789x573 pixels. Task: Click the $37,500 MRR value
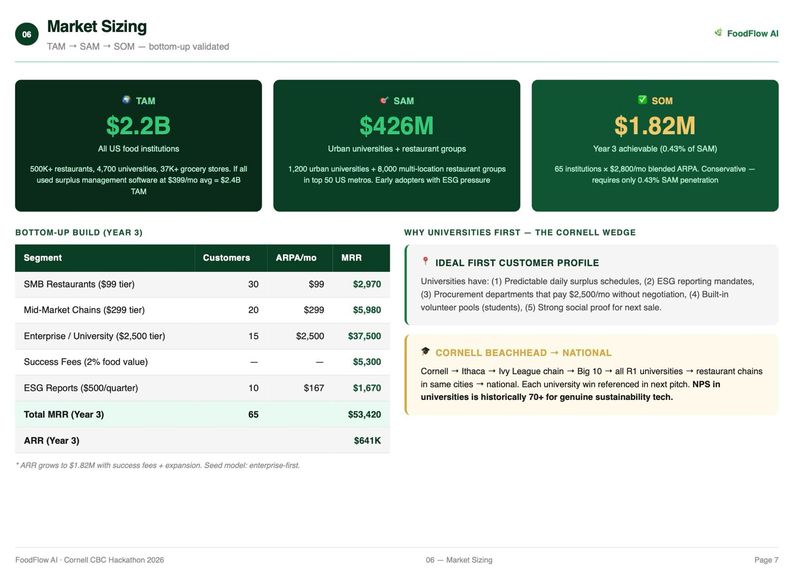[x=364, y=336]
